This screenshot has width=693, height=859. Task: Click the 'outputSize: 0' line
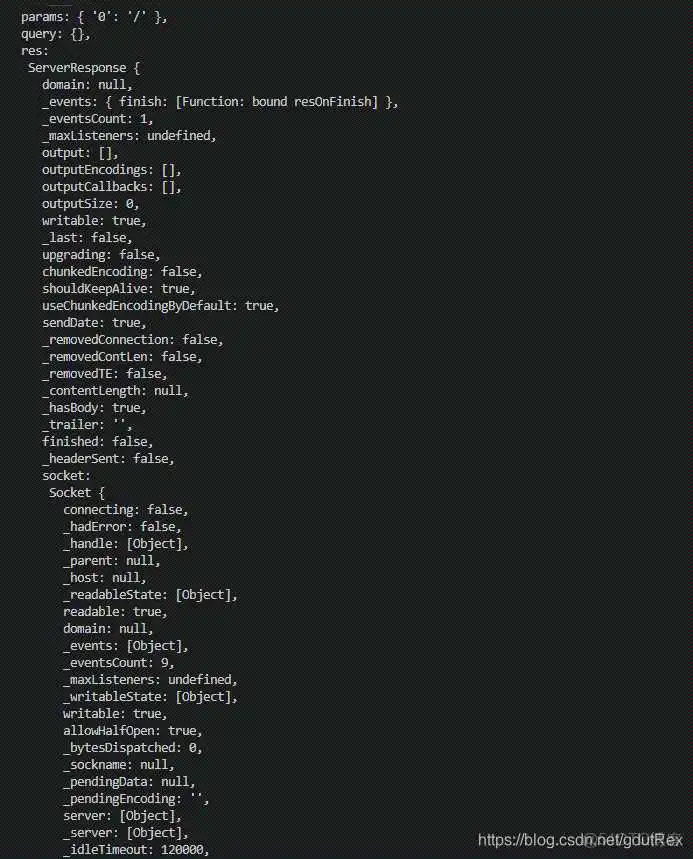[x=90, y=204]
